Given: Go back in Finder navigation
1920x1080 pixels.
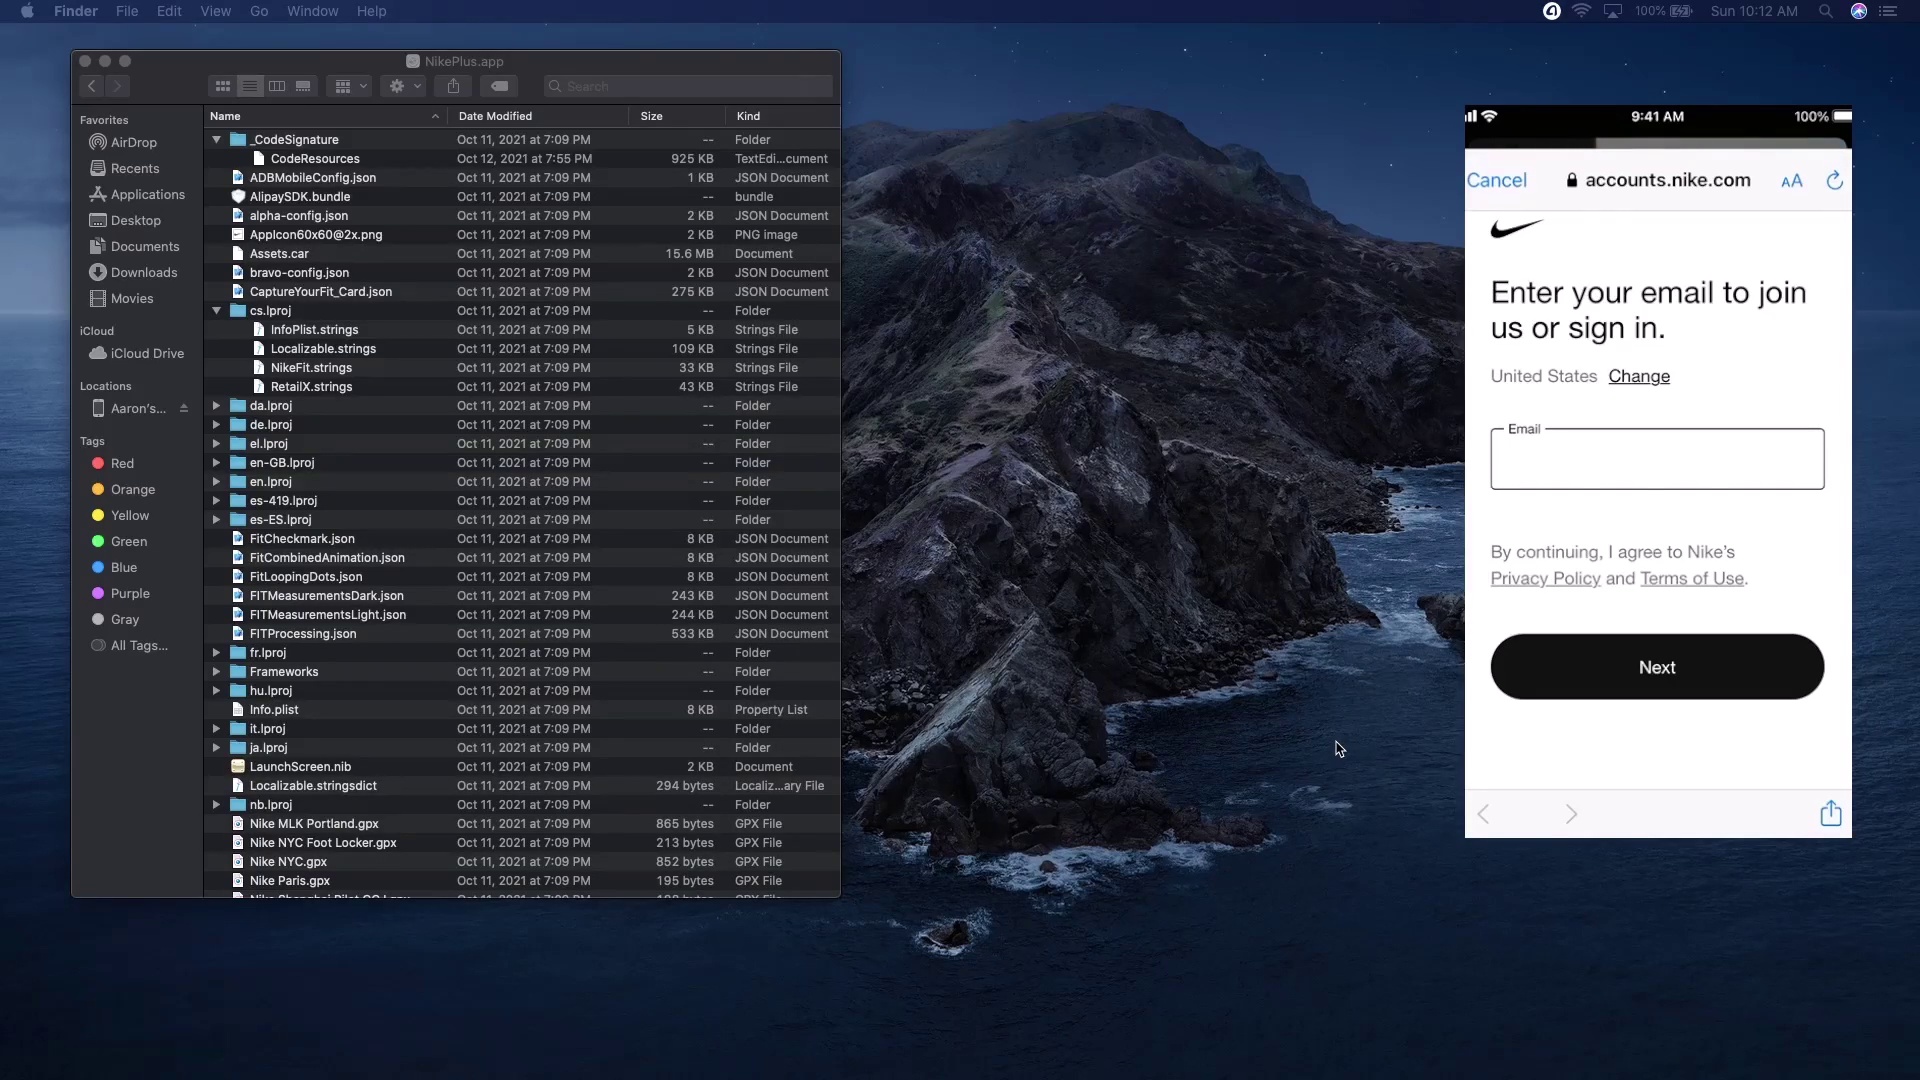Looking at the screenshot, I should (x=92, y=86).
